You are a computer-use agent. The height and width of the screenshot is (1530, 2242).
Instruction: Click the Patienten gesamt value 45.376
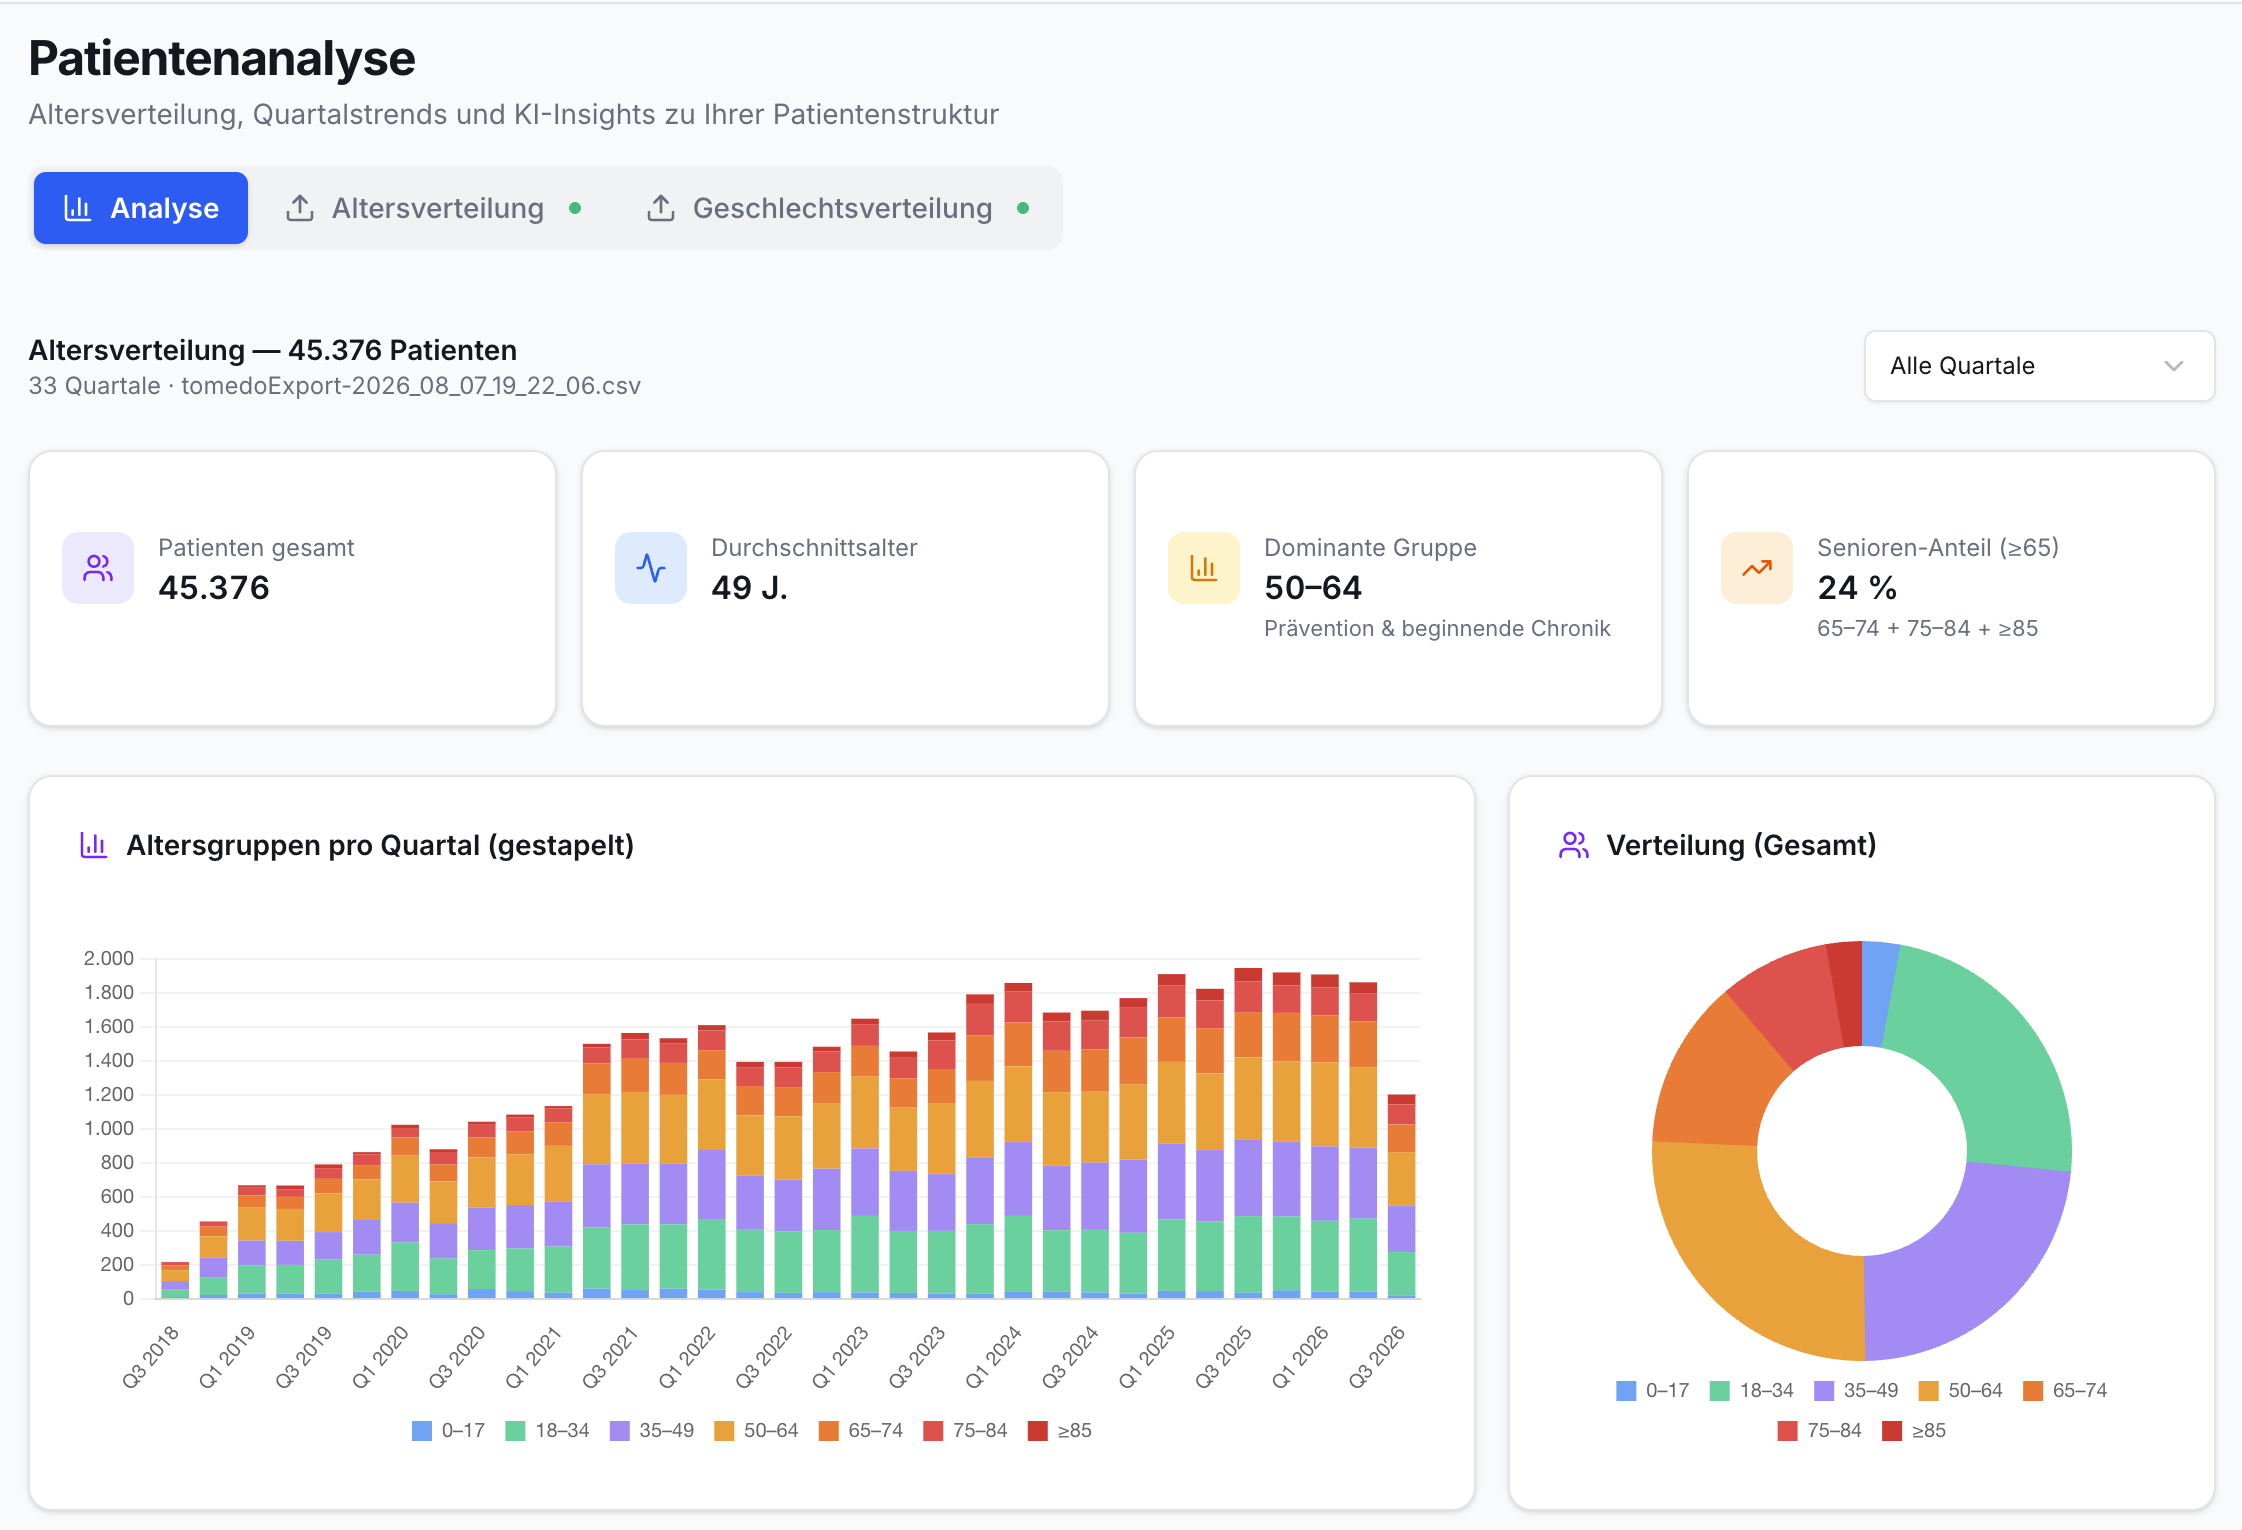click(214, 588)
